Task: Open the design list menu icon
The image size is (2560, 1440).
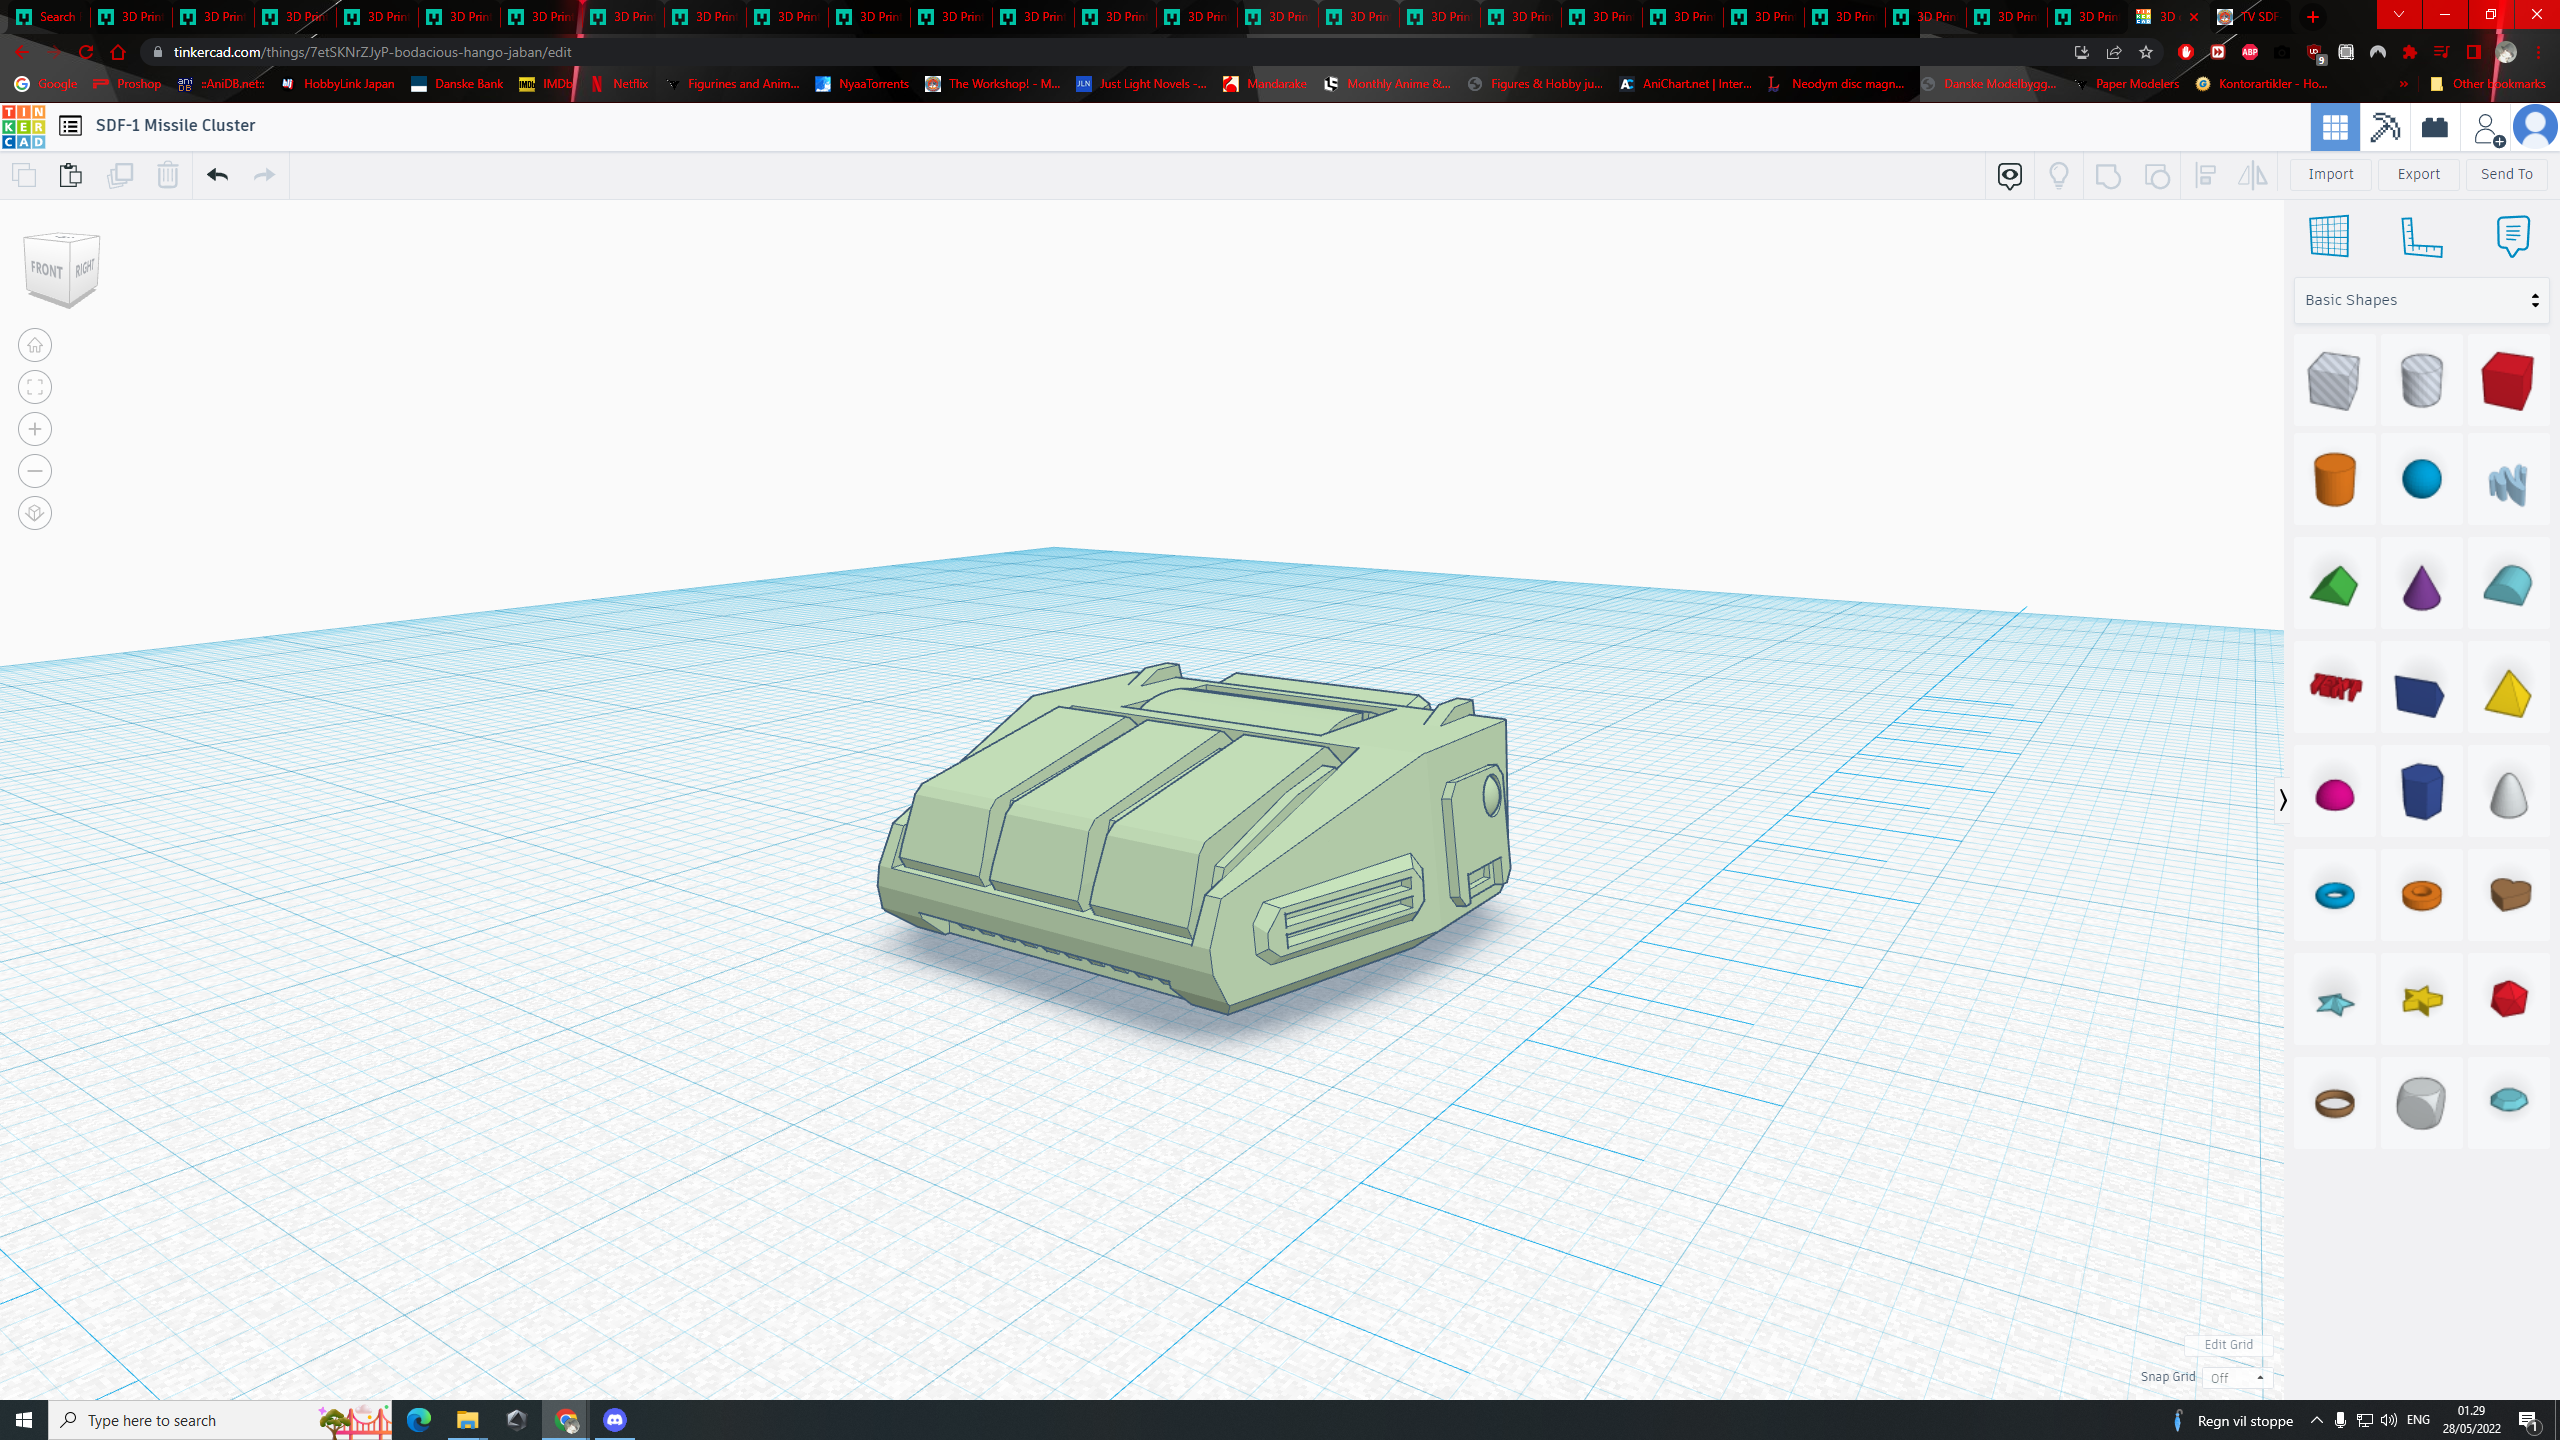Action: click(x=70, y=125)
